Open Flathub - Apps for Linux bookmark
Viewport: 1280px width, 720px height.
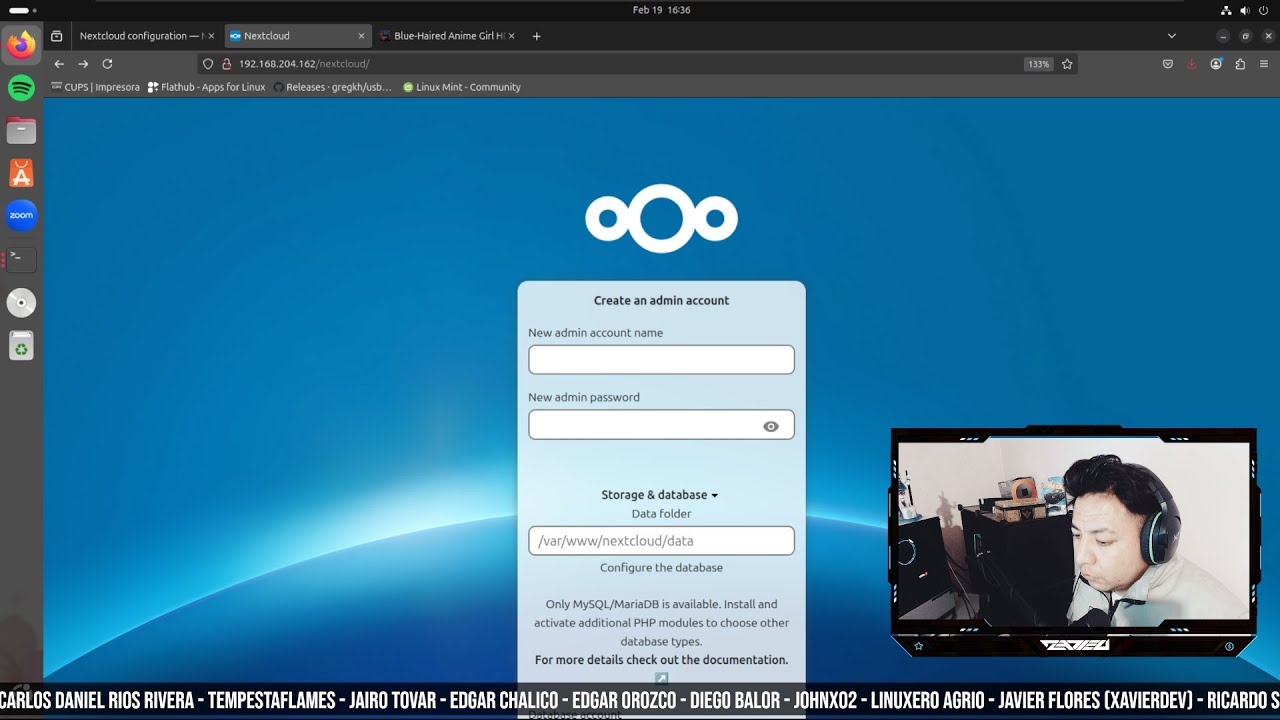pyautogui.click(x=206, y=87)
